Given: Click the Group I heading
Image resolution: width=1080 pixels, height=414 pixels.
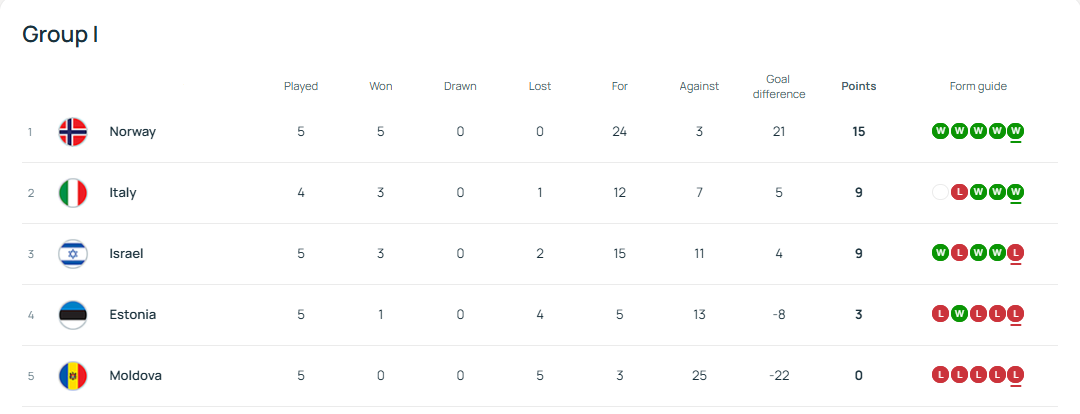Looking at the screenshot, I should [60, 34].
